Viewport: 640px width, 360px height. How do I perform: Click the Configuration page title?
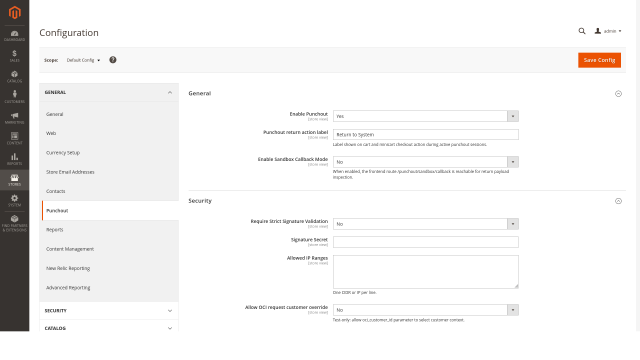click(x=69, y=33)
